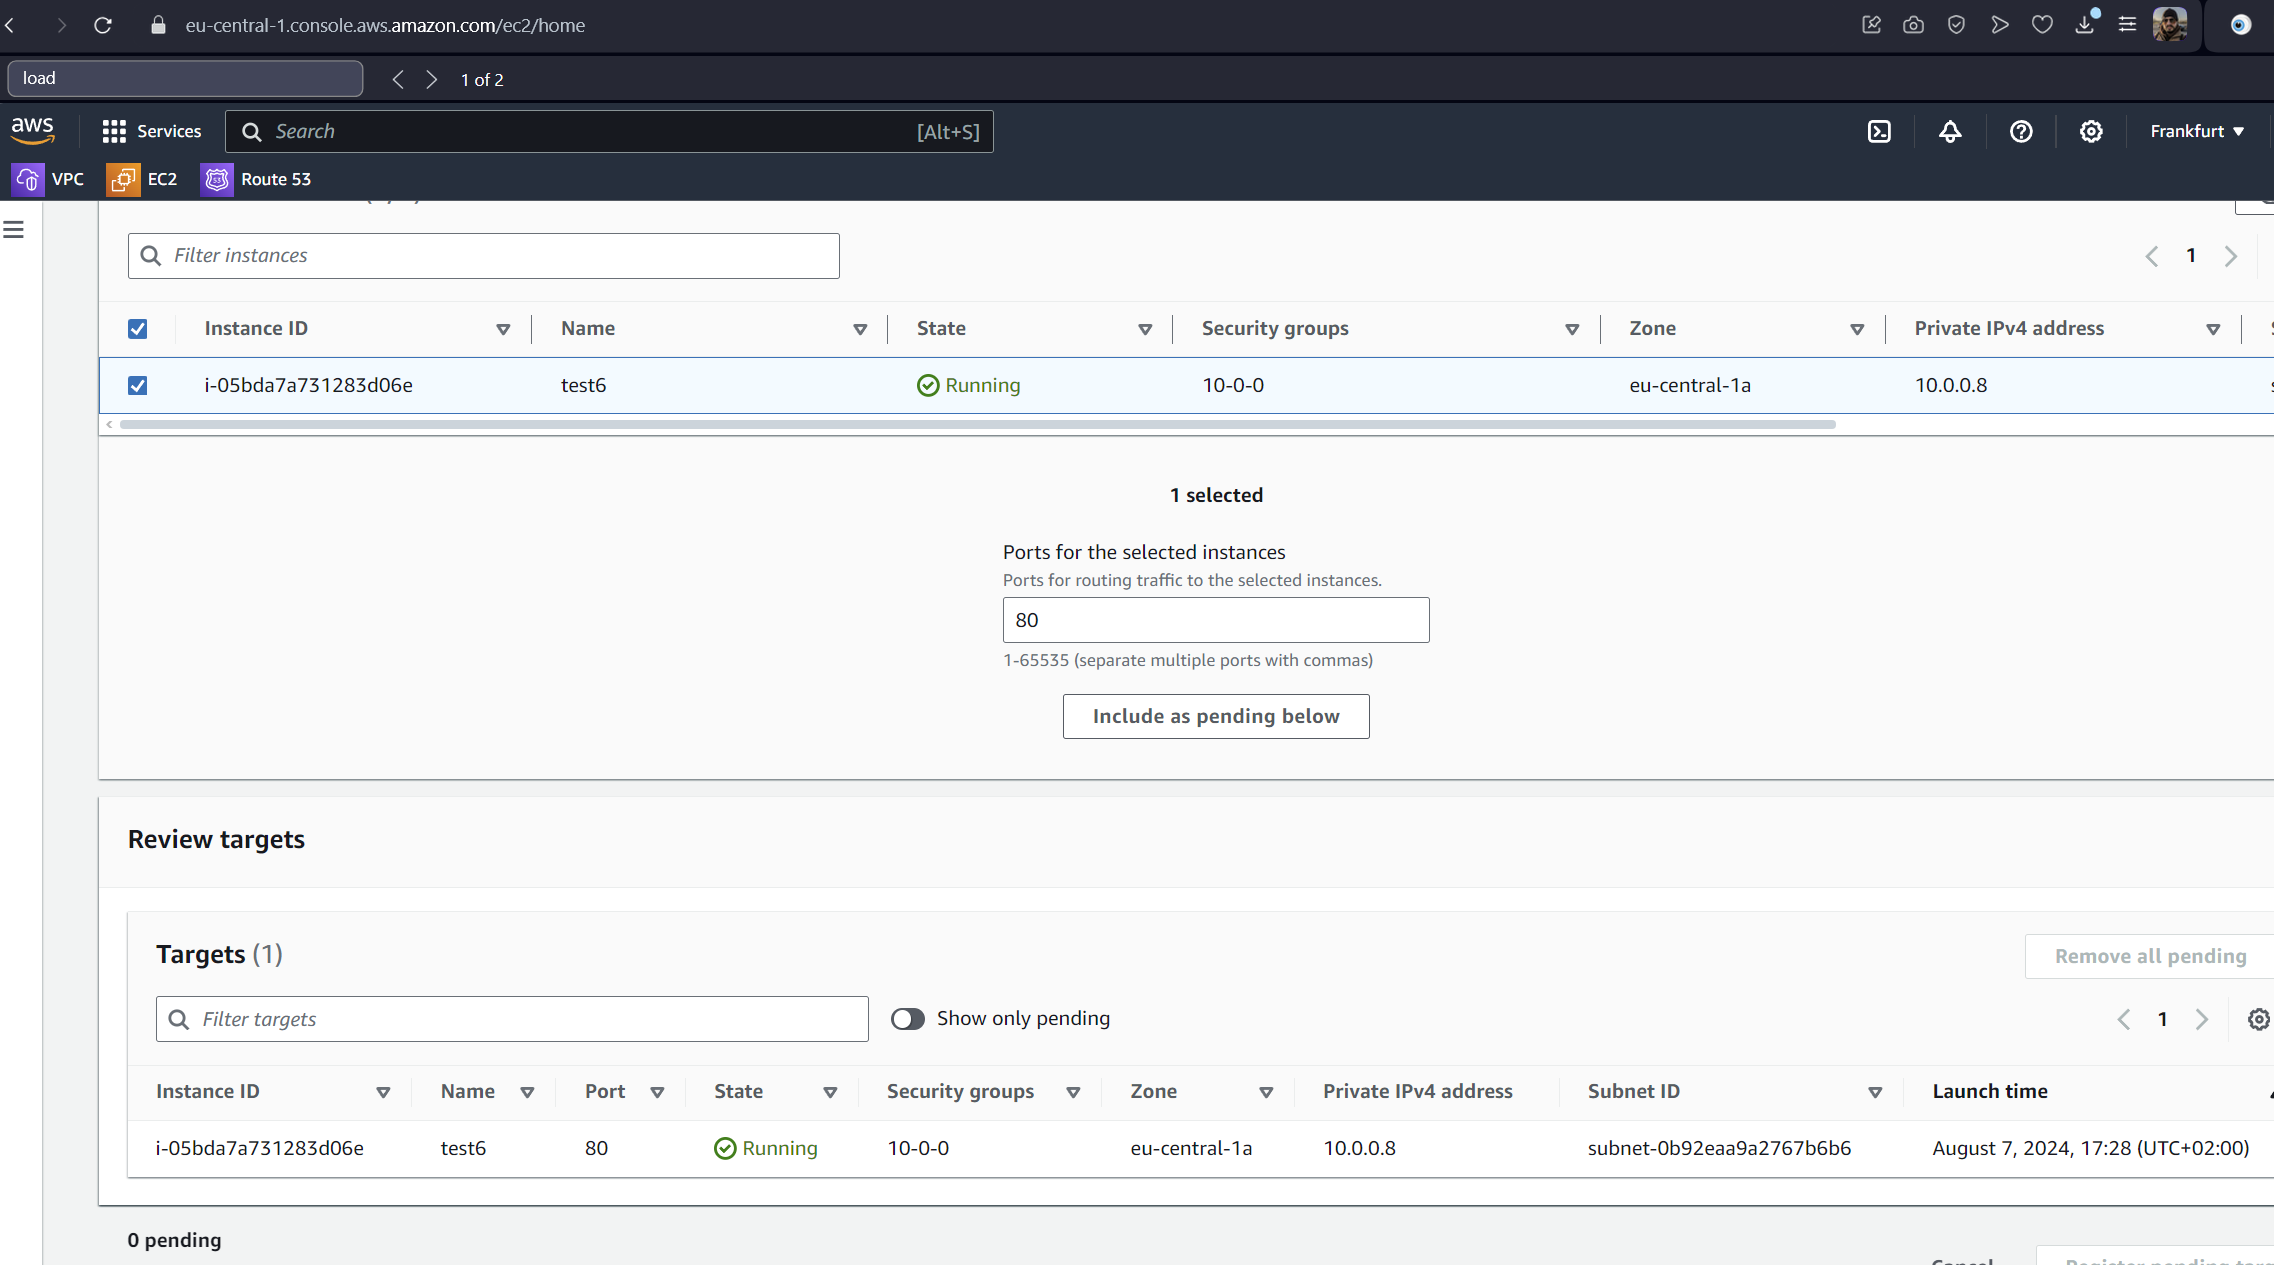The width and height of the screenshot is (2274, 1265).
Task: Open AWS console settings gear
Action: point(2090,131)
